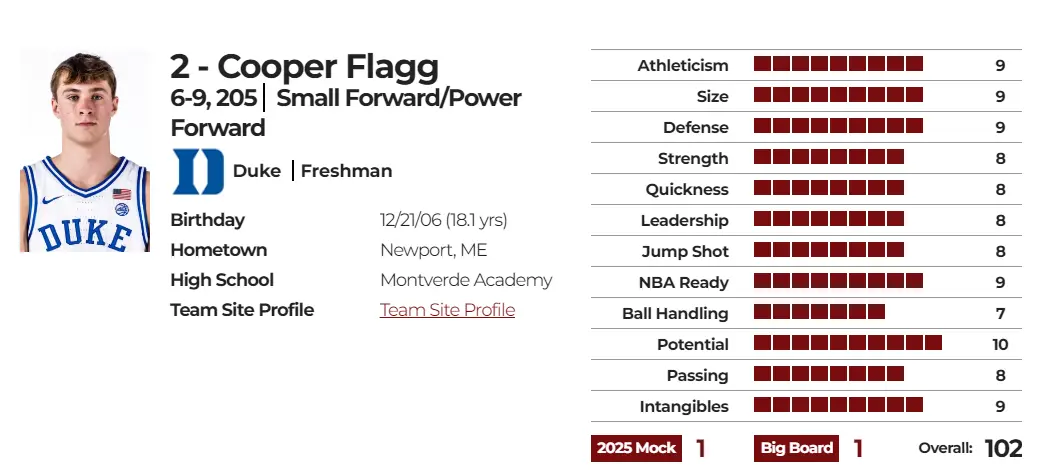Click the Small Forward/Power Forward position text
Image resolution: width=1050 pixels, height=475 pixels.
pyautogui.click(x=398, y=99)
